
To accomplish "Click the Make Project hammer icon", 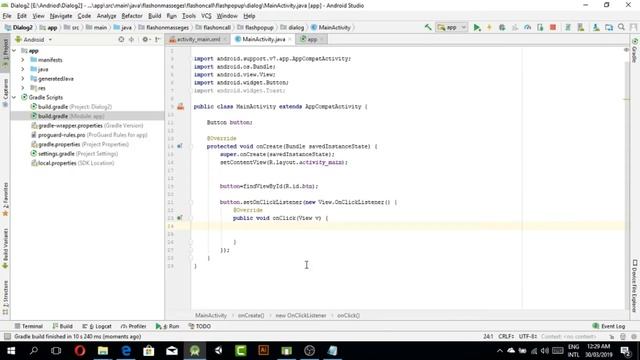I will click(x=428, y=27).
